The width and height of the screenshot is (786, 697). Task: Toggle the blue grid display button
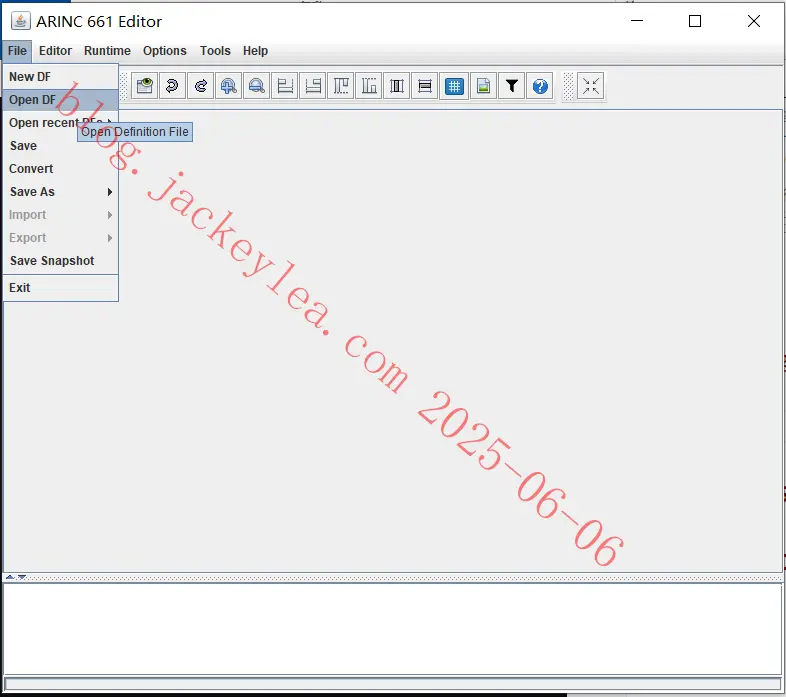[x=454, y=86]
